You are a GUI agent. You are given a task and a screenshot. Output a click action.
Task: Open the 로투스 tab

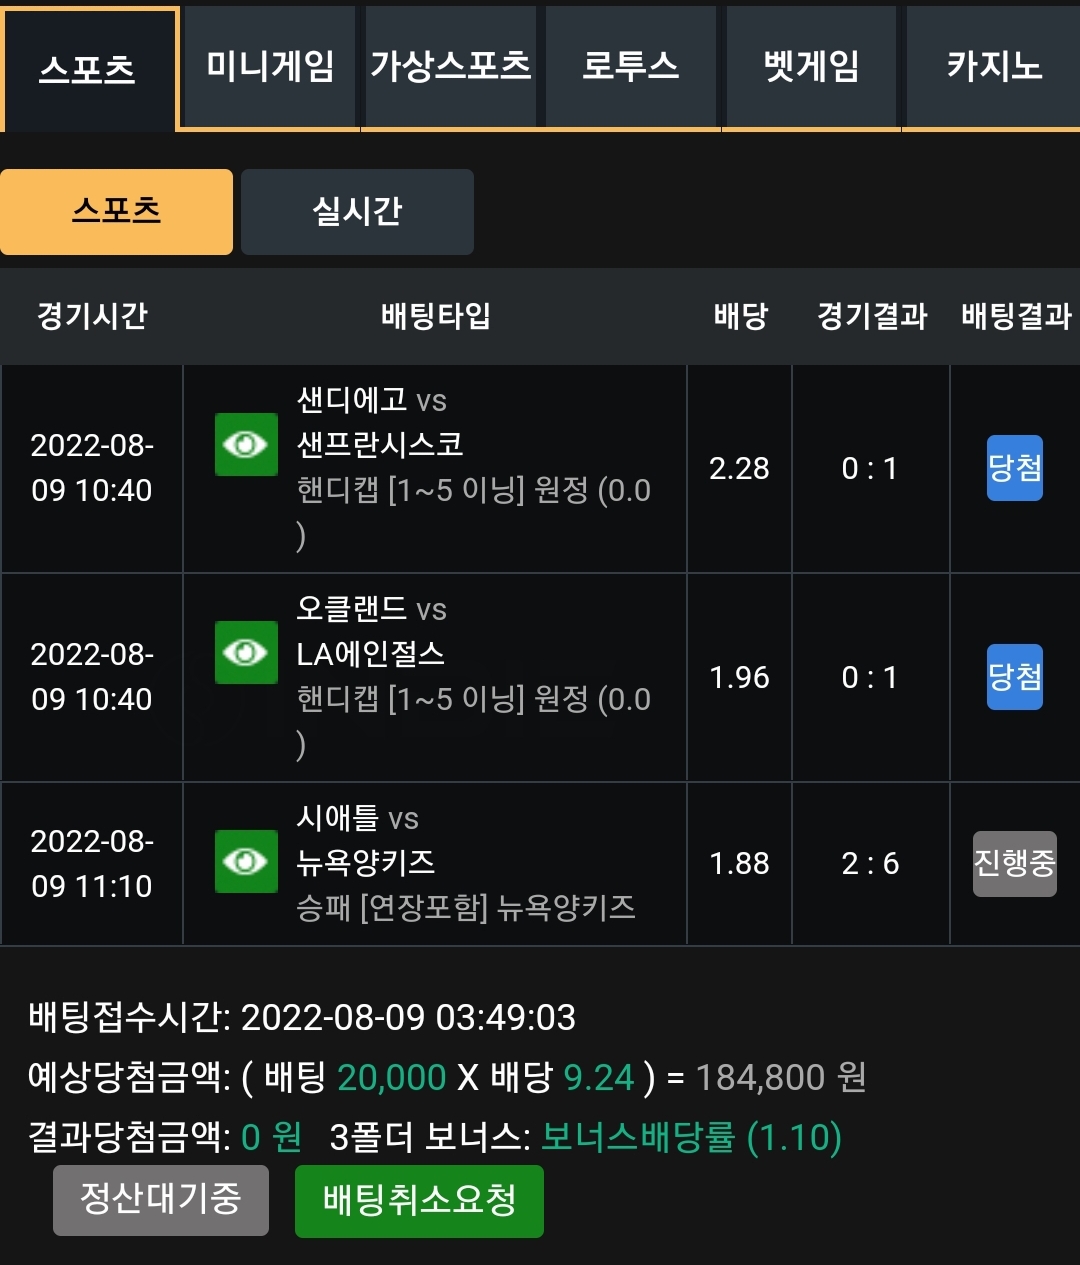631,67
